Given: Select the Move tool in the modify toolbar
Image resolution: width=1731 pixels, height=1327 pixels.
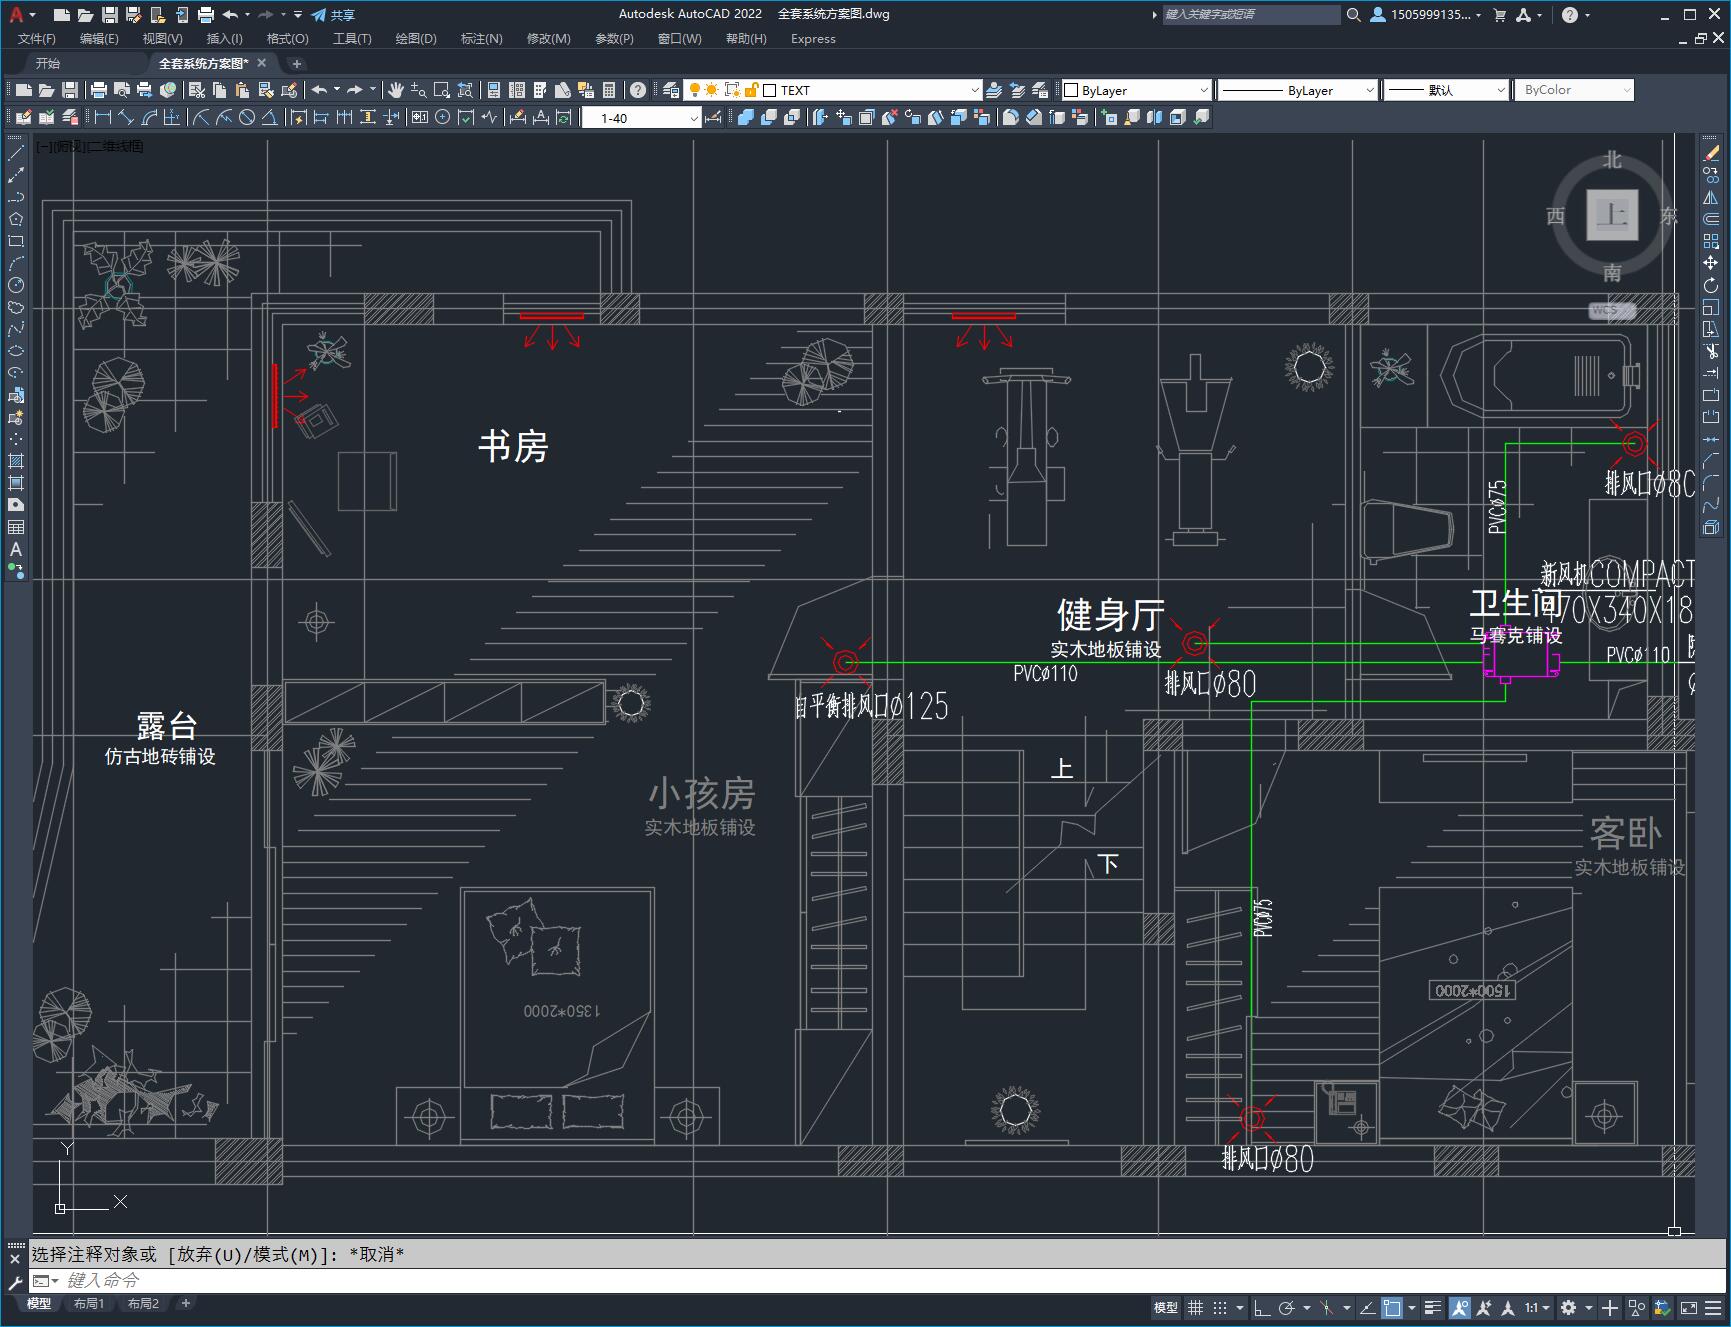Looking at the screenshot, I should [x=1711, y=263].
